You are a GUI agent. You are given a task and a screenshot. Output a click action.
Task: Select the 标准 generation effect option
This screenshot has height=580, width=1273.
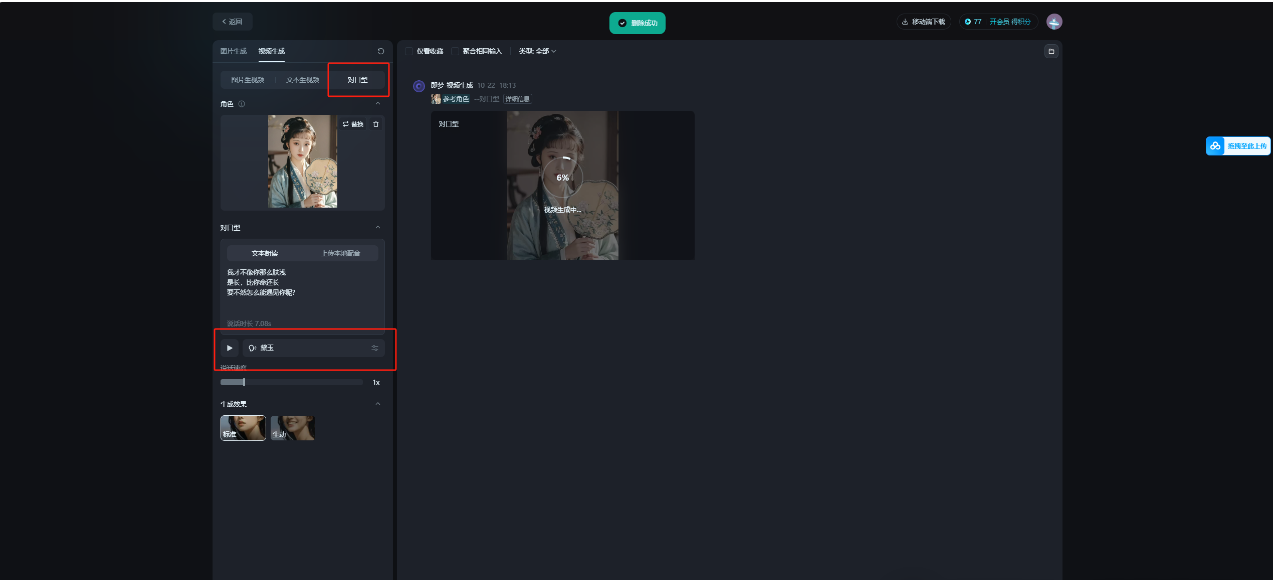(243, 428)
